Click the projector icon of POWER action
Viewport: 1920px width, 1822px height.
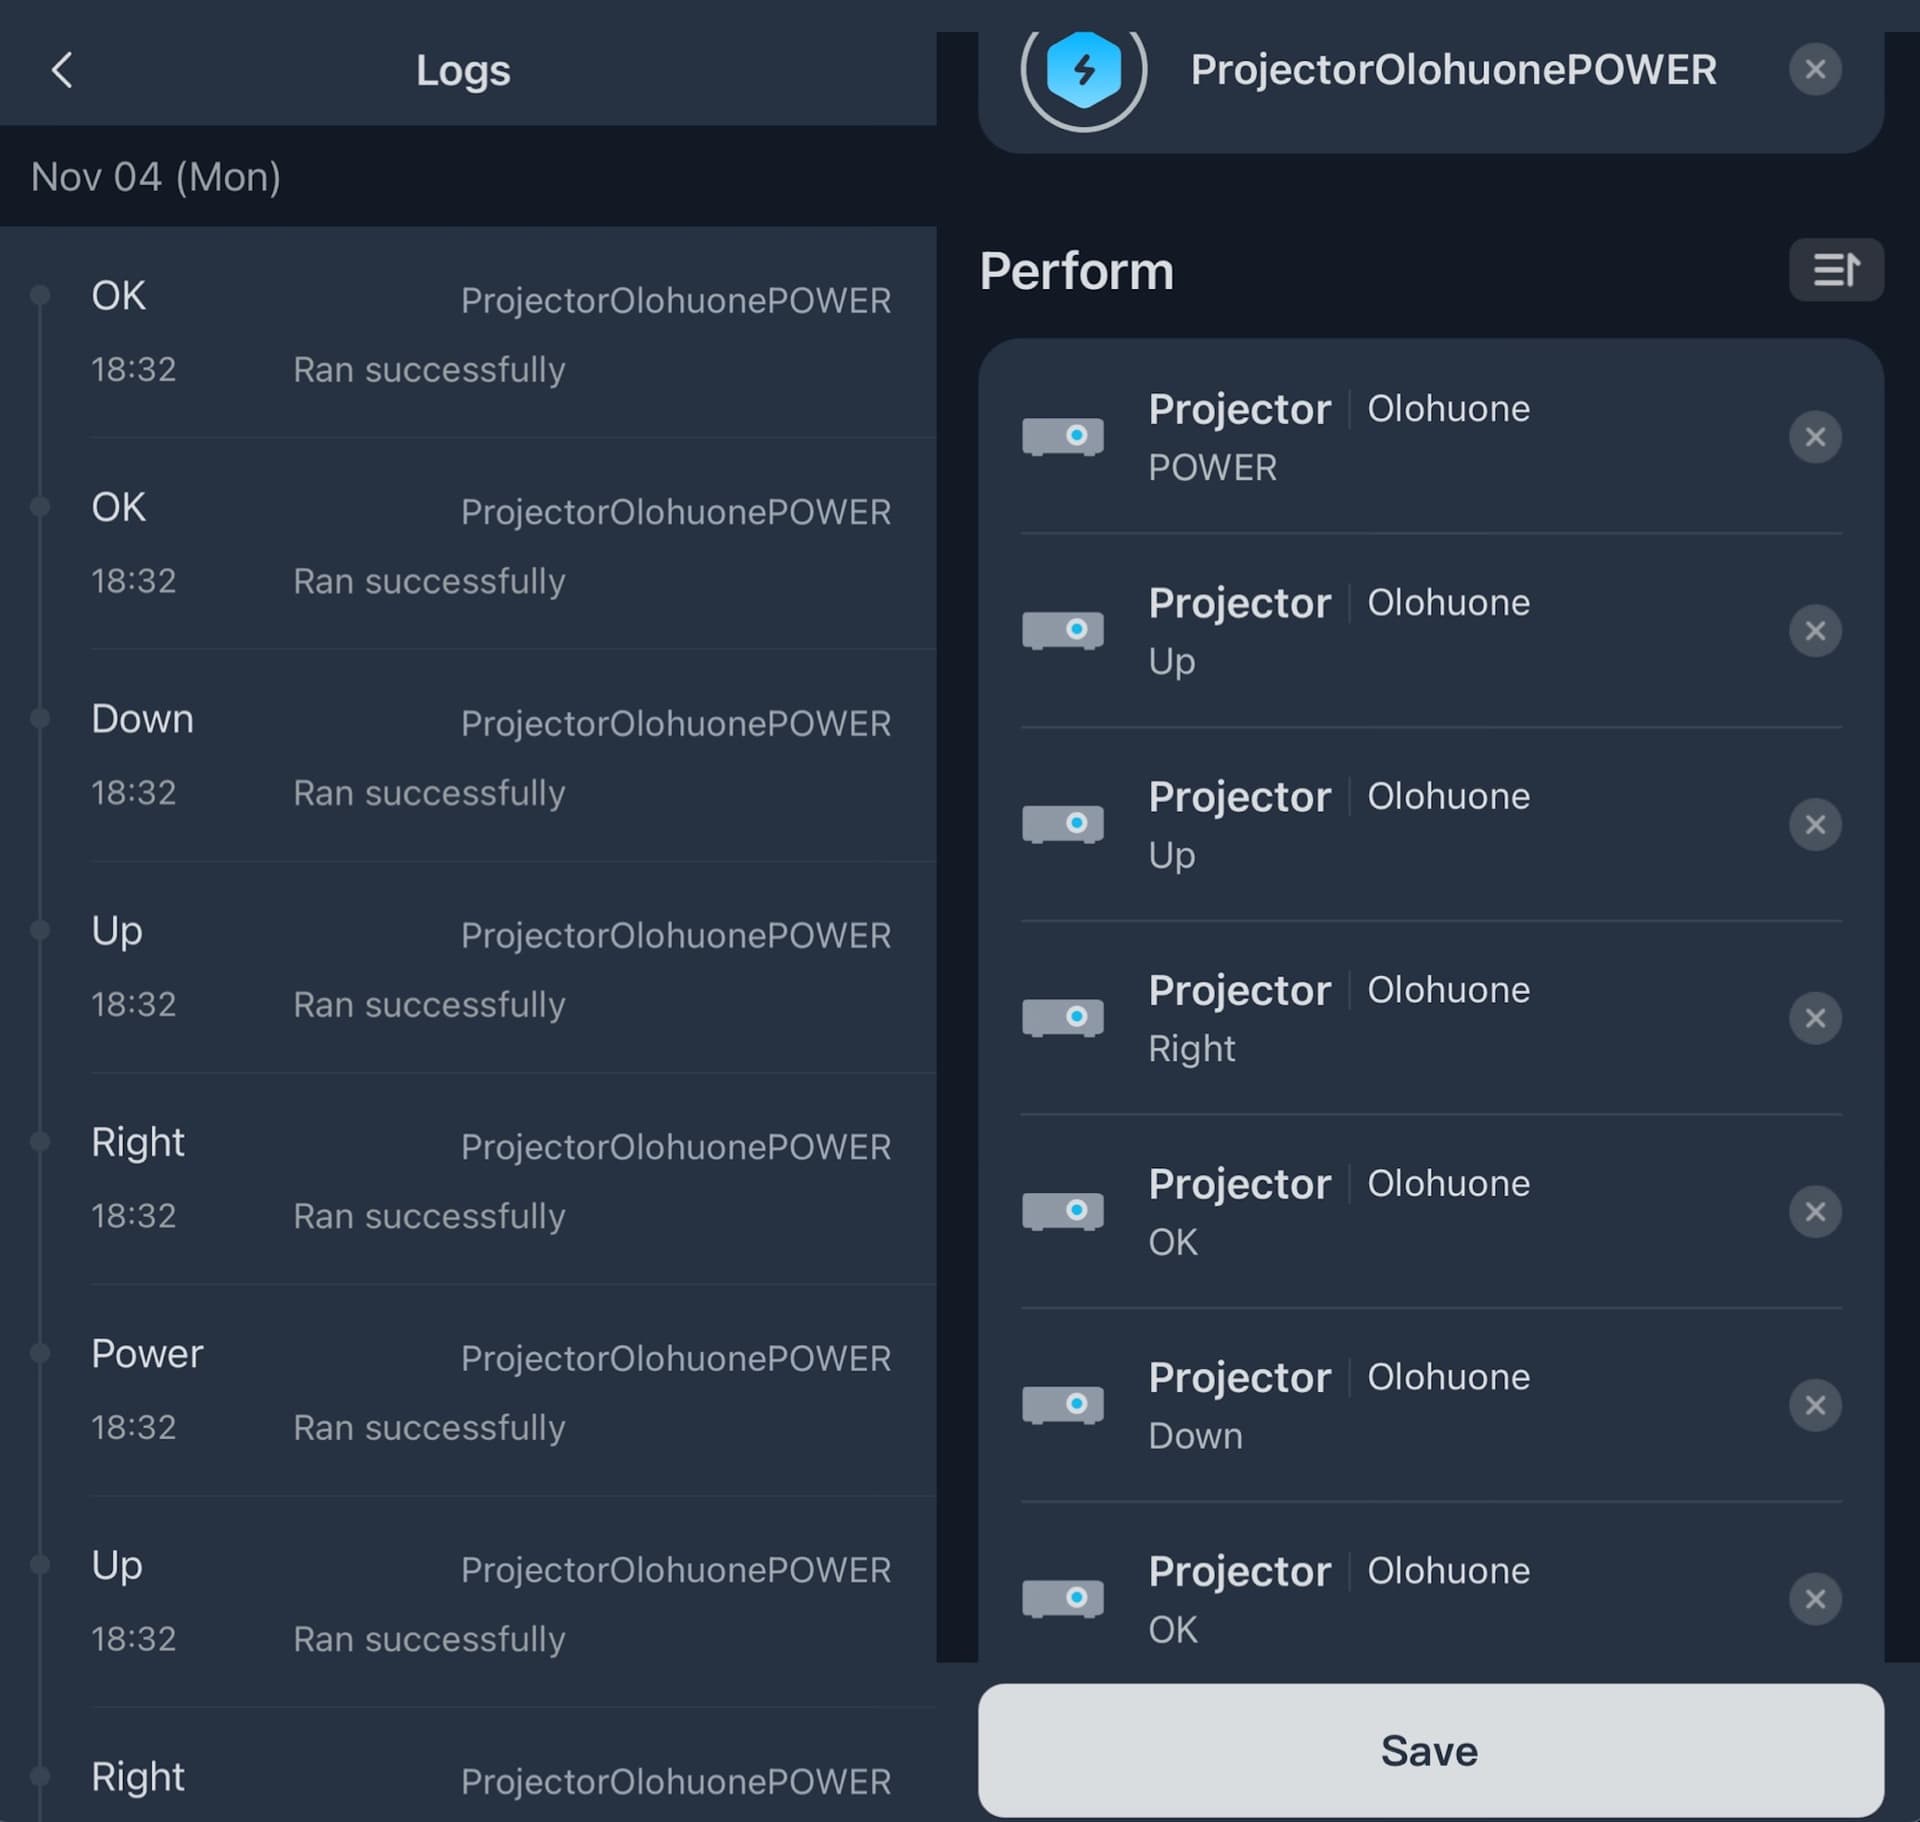(x=1062, y=437)
